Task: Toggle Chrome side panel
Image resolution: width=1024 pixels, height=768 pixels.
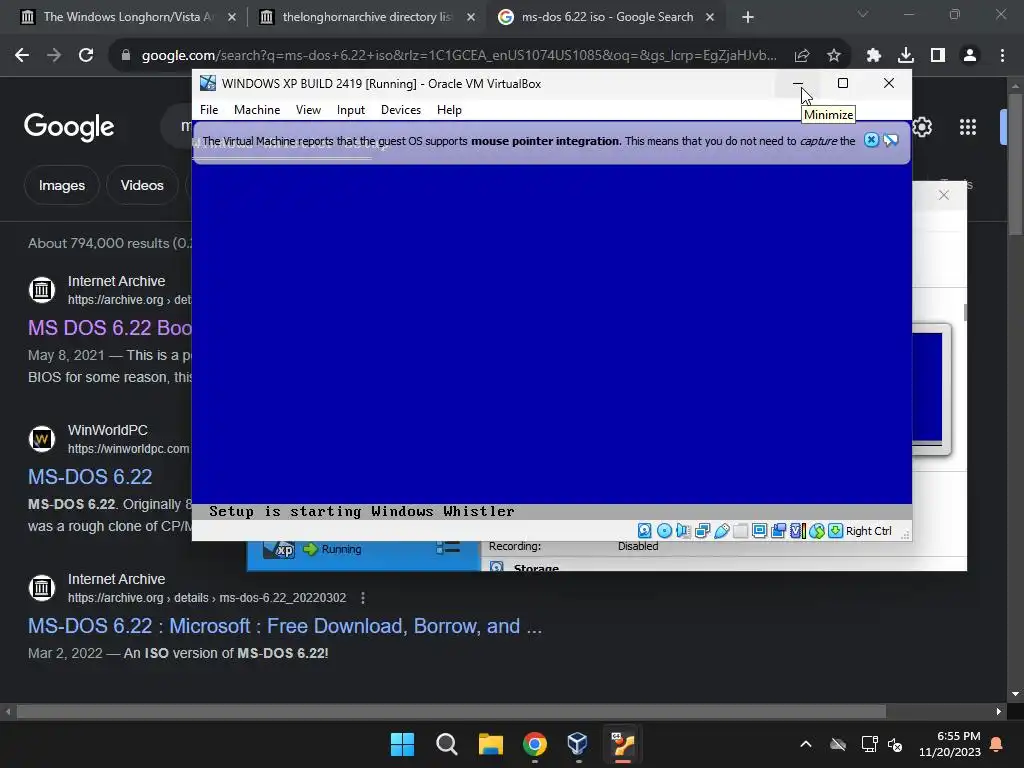Action: click(938, 56)
